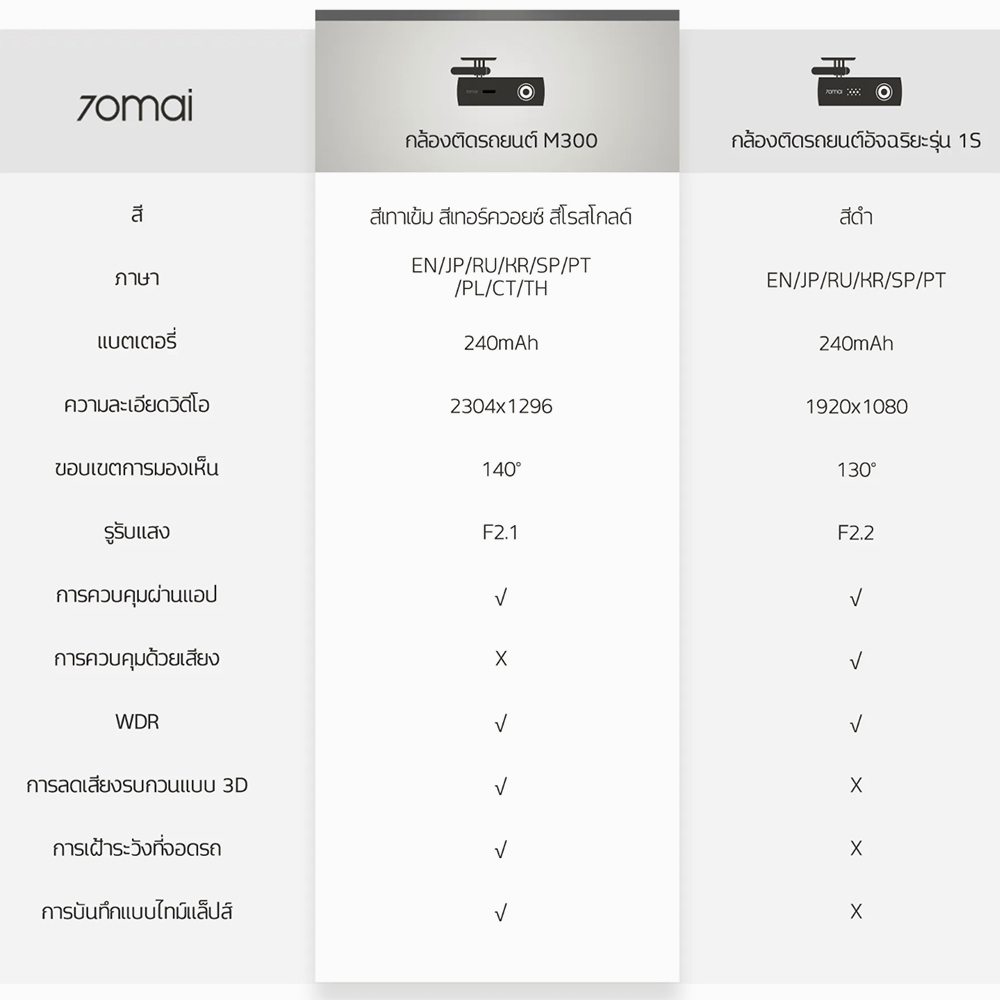Click M300 WDR checkmark

coord(501,723)
